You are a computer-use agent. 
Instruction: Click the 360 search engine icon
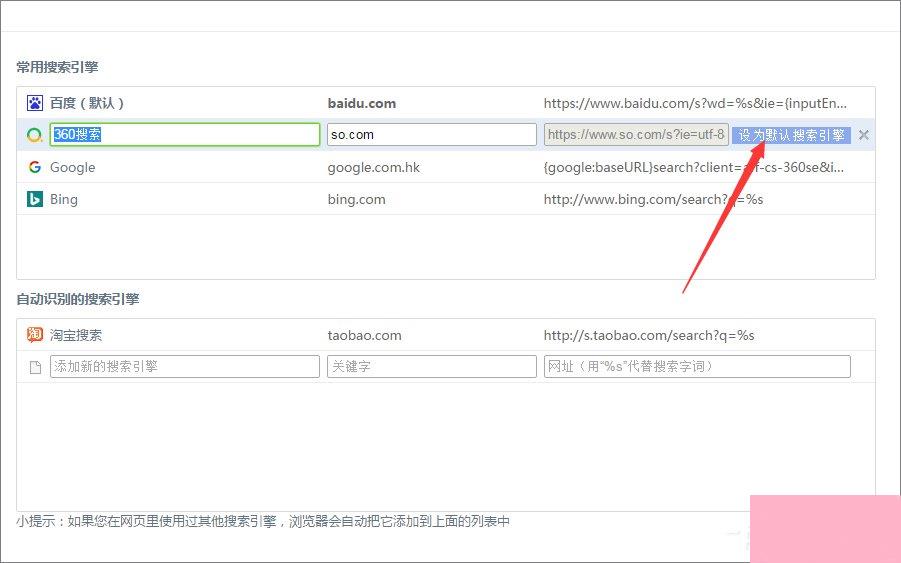click(34, 135)
